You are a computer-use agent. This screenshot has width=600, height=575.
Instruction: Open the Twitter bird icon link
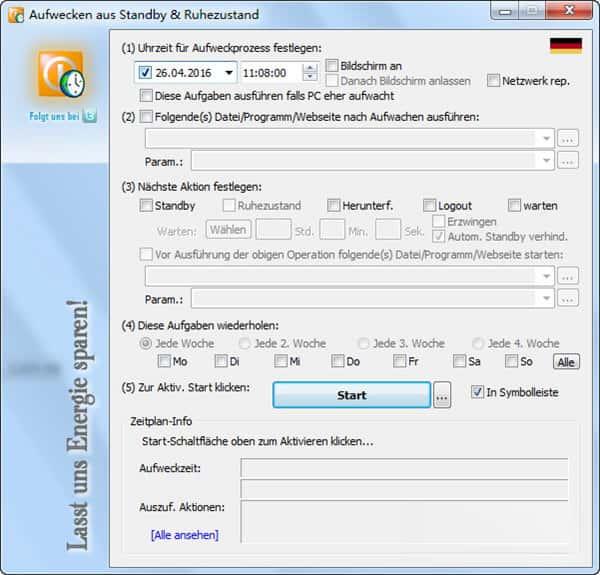tap(90, 116)
